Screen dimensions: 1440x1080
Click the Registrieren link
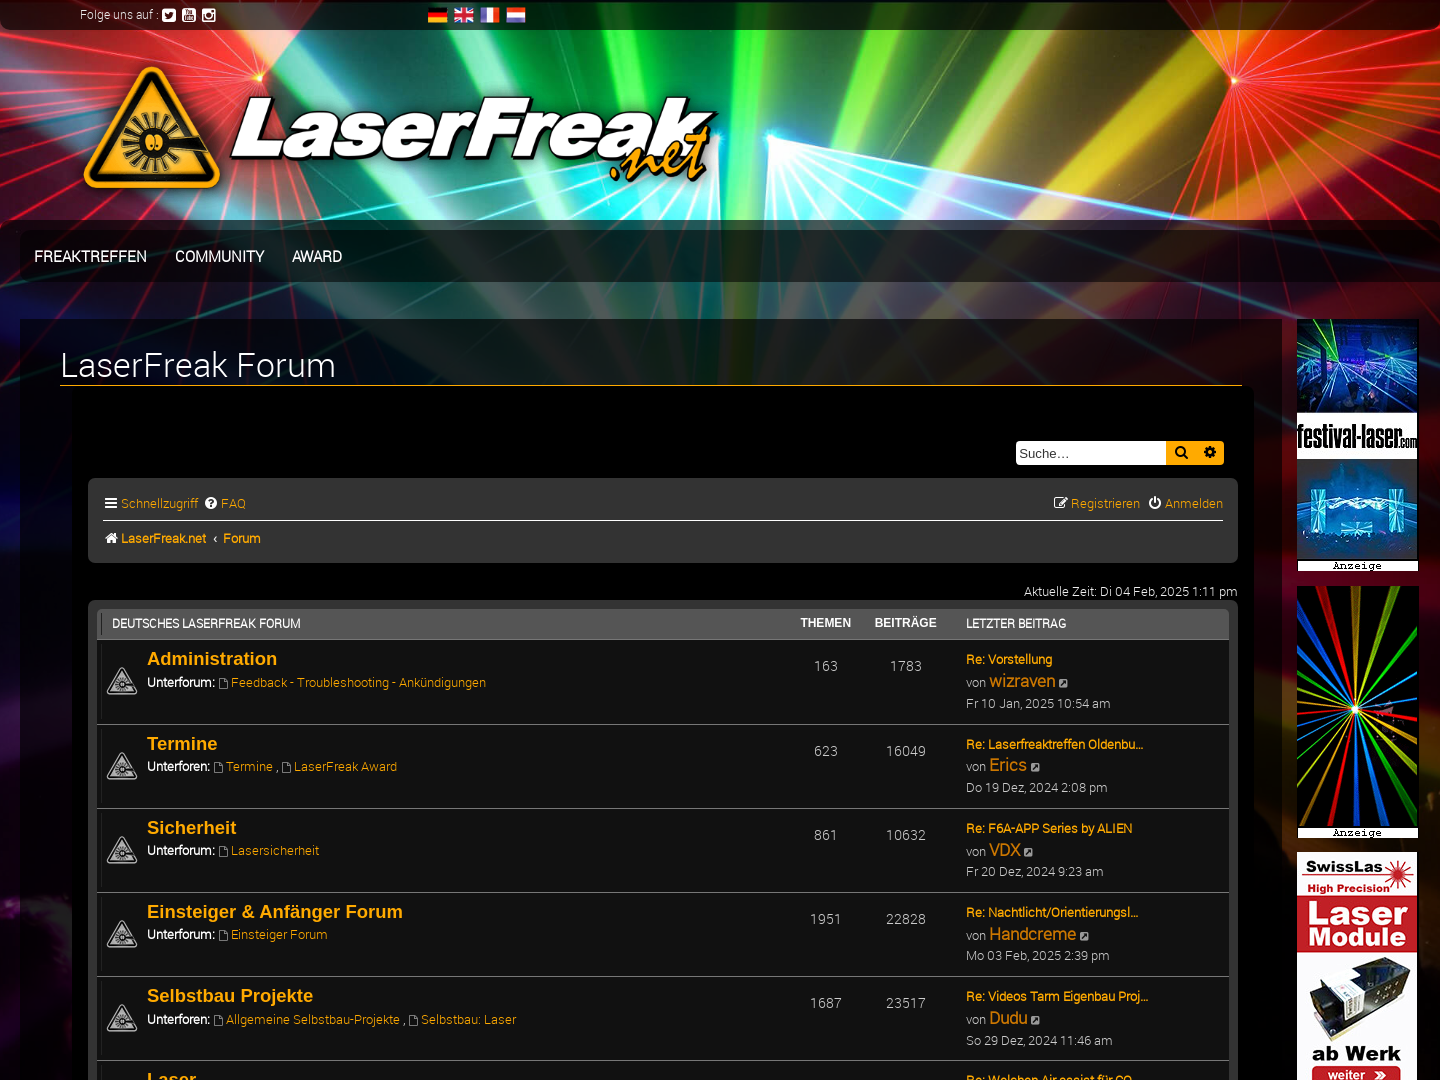coord(1097,503)
